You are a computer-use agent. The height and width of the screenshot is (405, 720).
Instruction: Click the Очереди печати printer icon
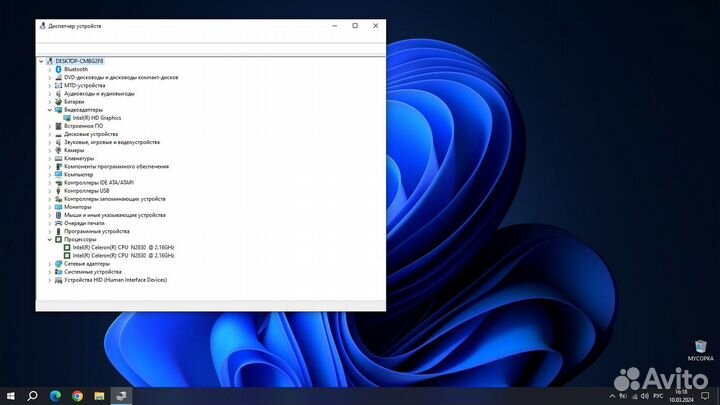point(58,223)
